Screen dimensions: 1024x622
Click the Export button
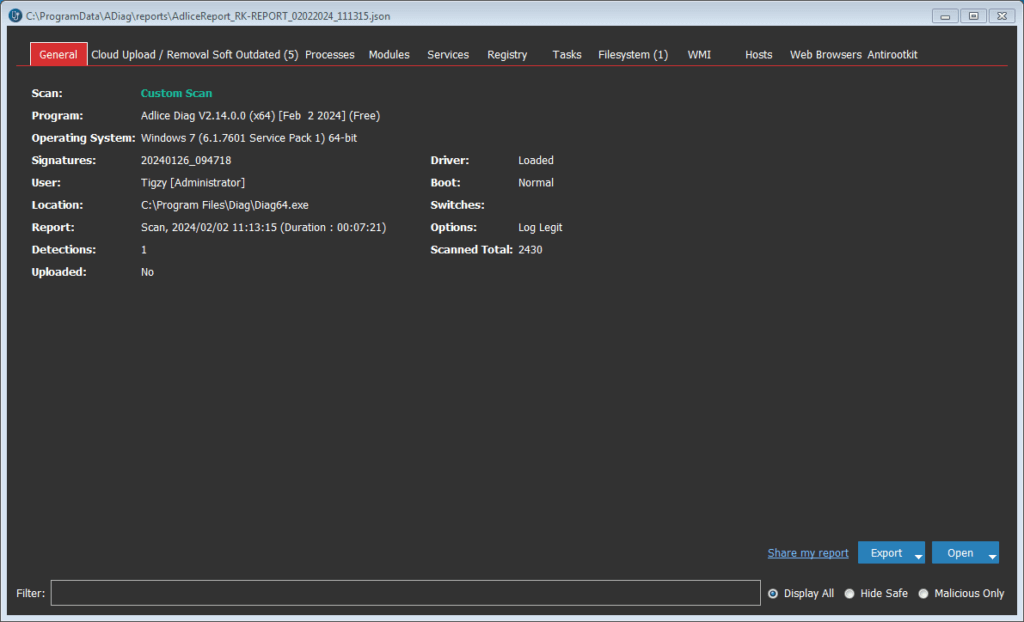pyautogui.click(x=886, y=553)
